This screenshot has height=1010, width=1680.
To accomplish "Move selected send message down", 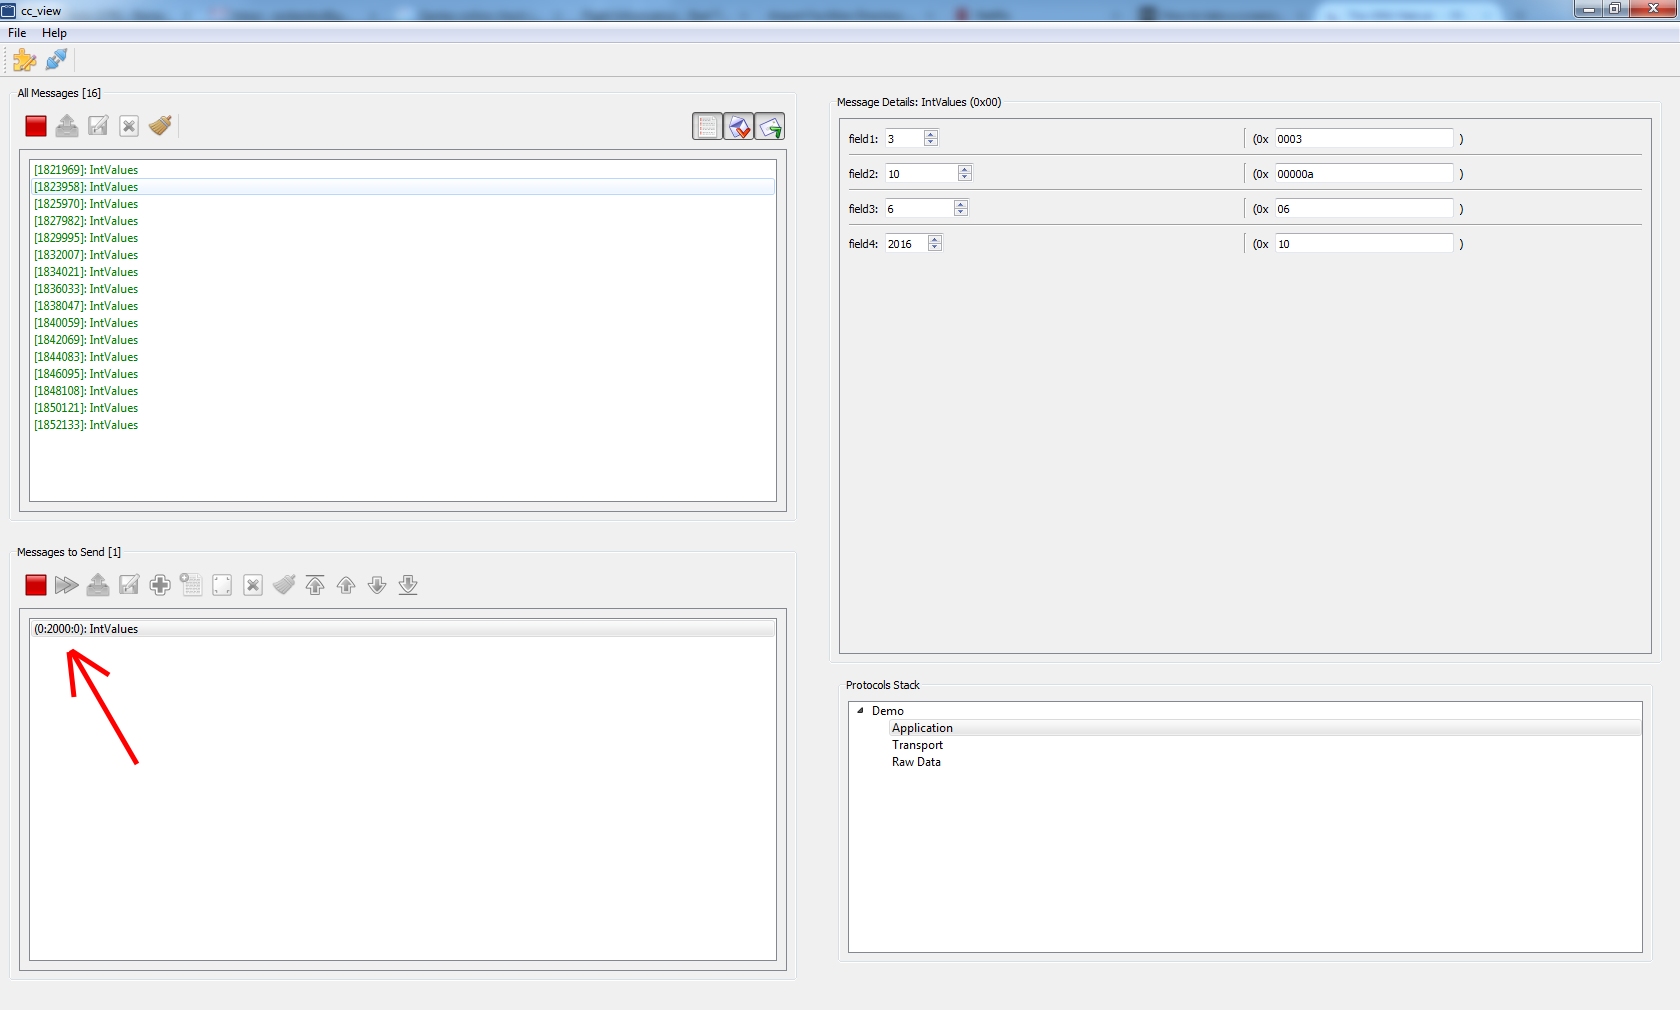I will (377, 585).
